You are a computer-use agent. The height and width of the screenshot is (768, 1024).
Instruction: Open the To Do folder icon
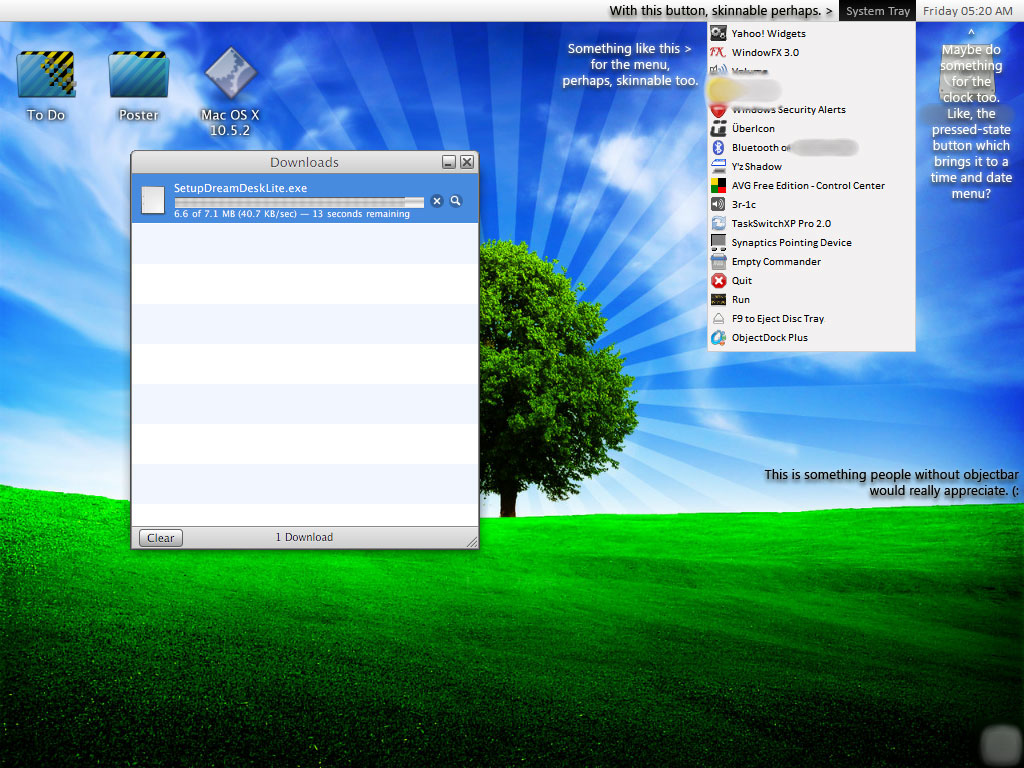click(x=46, y=74)
